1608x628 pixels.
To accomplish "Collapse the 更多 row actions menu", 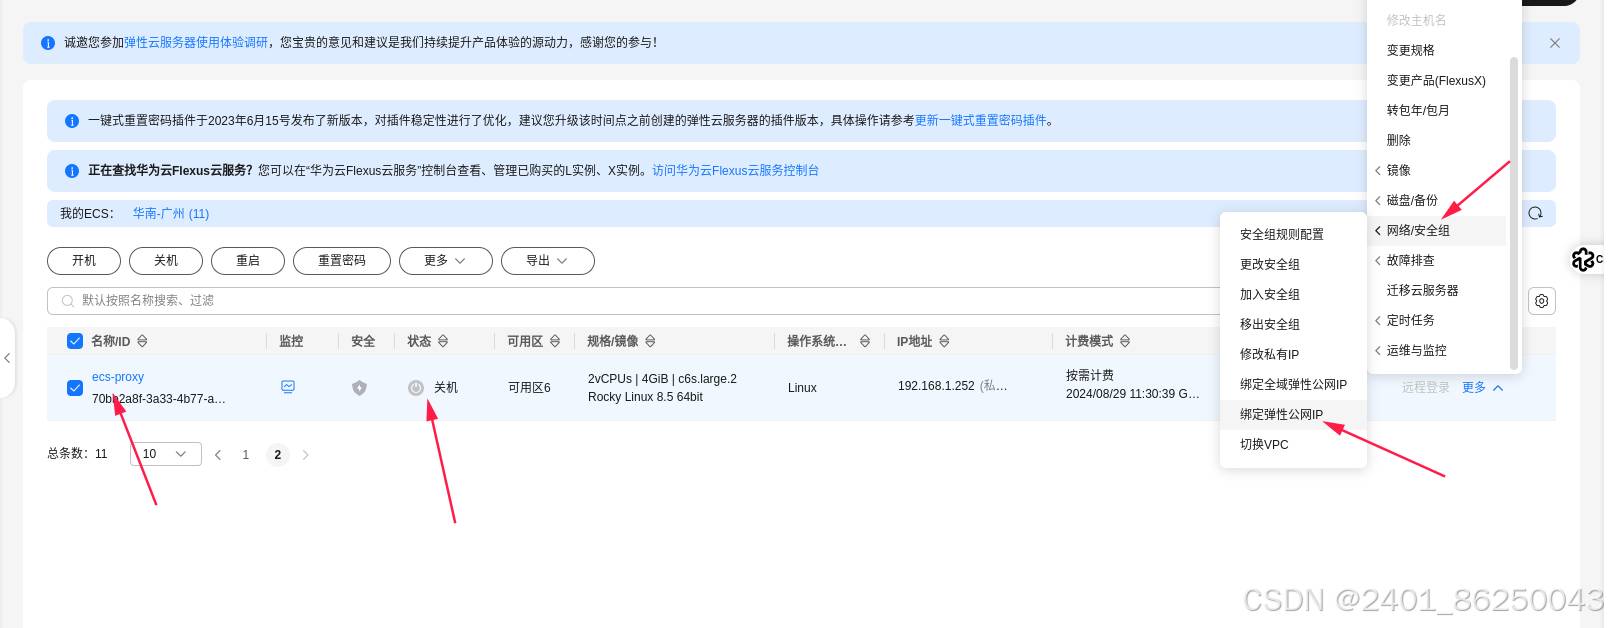I will 1483,388.
